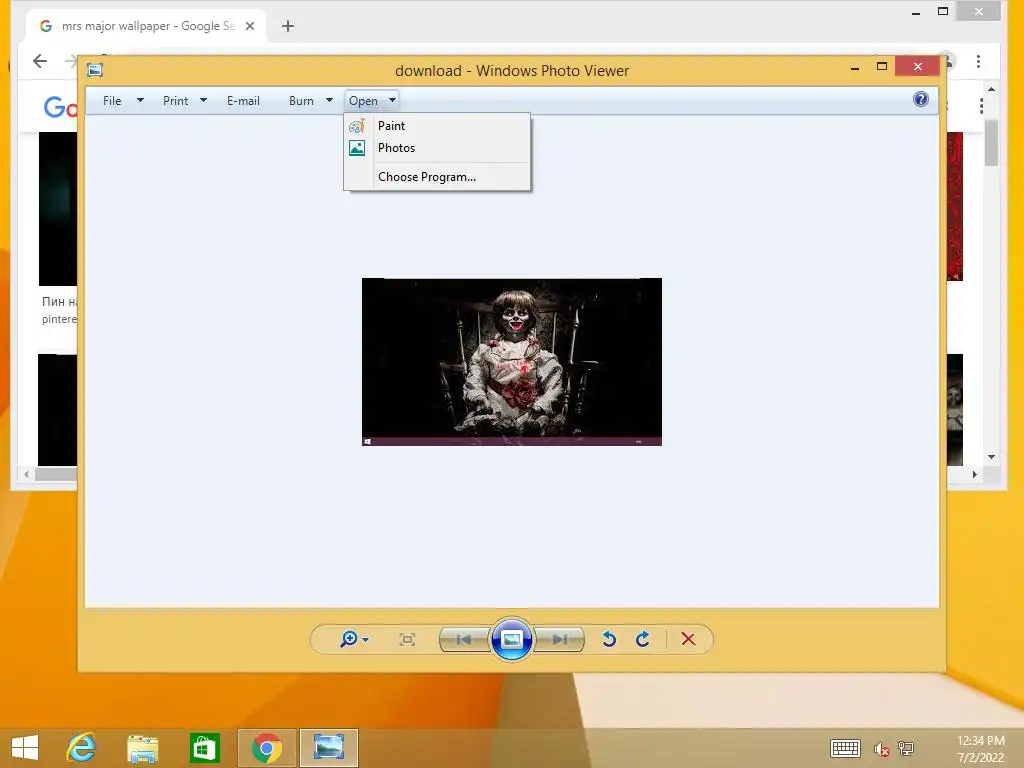Viewport: 1024px width, 768px height.
Task: Expand the Print dropdown arrow
Action: click(203, 100)
